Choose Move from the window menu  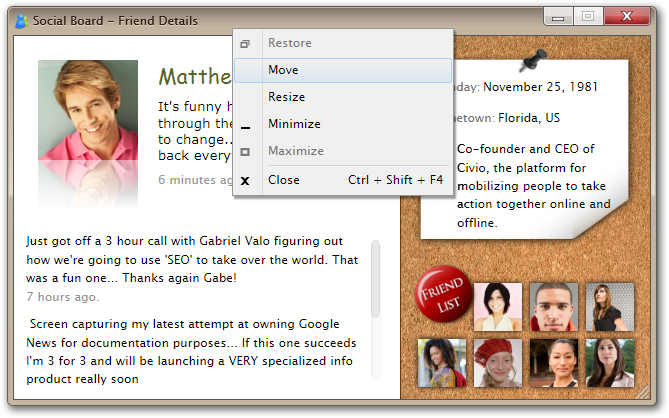coord(283,70)
